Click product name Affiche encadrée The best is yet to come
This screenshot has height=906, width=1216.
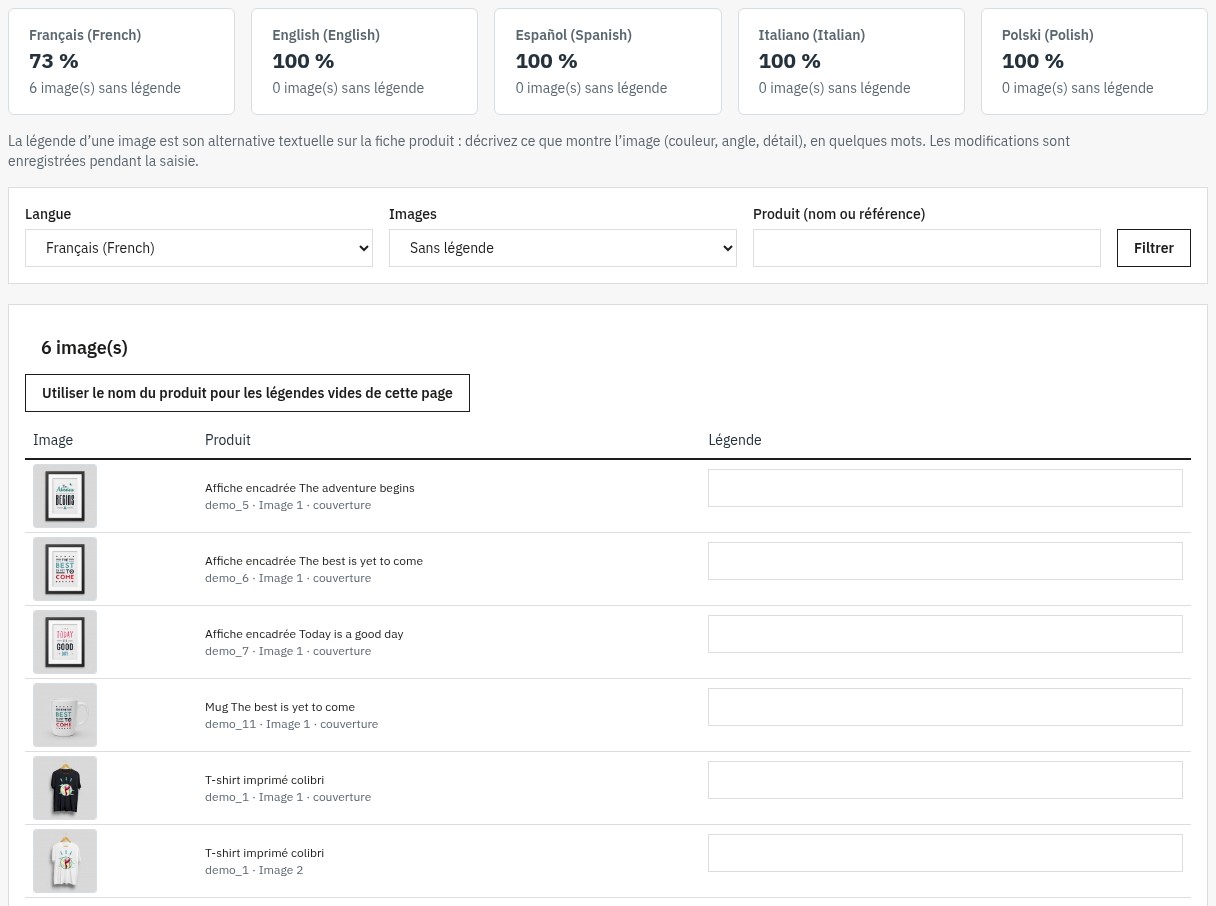(x=314, y=561)
